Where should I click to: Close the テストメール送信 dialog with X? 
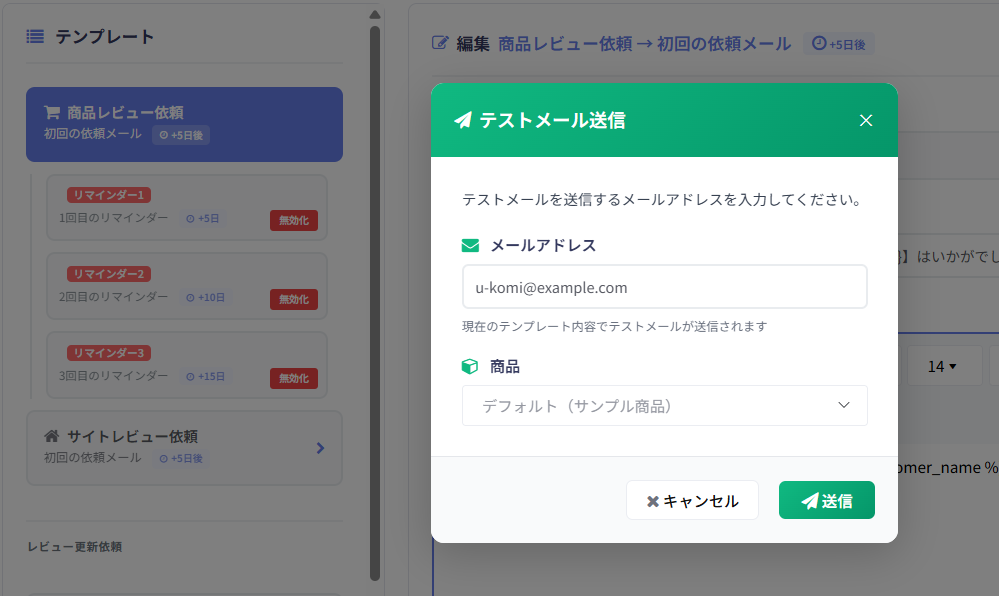865,120
